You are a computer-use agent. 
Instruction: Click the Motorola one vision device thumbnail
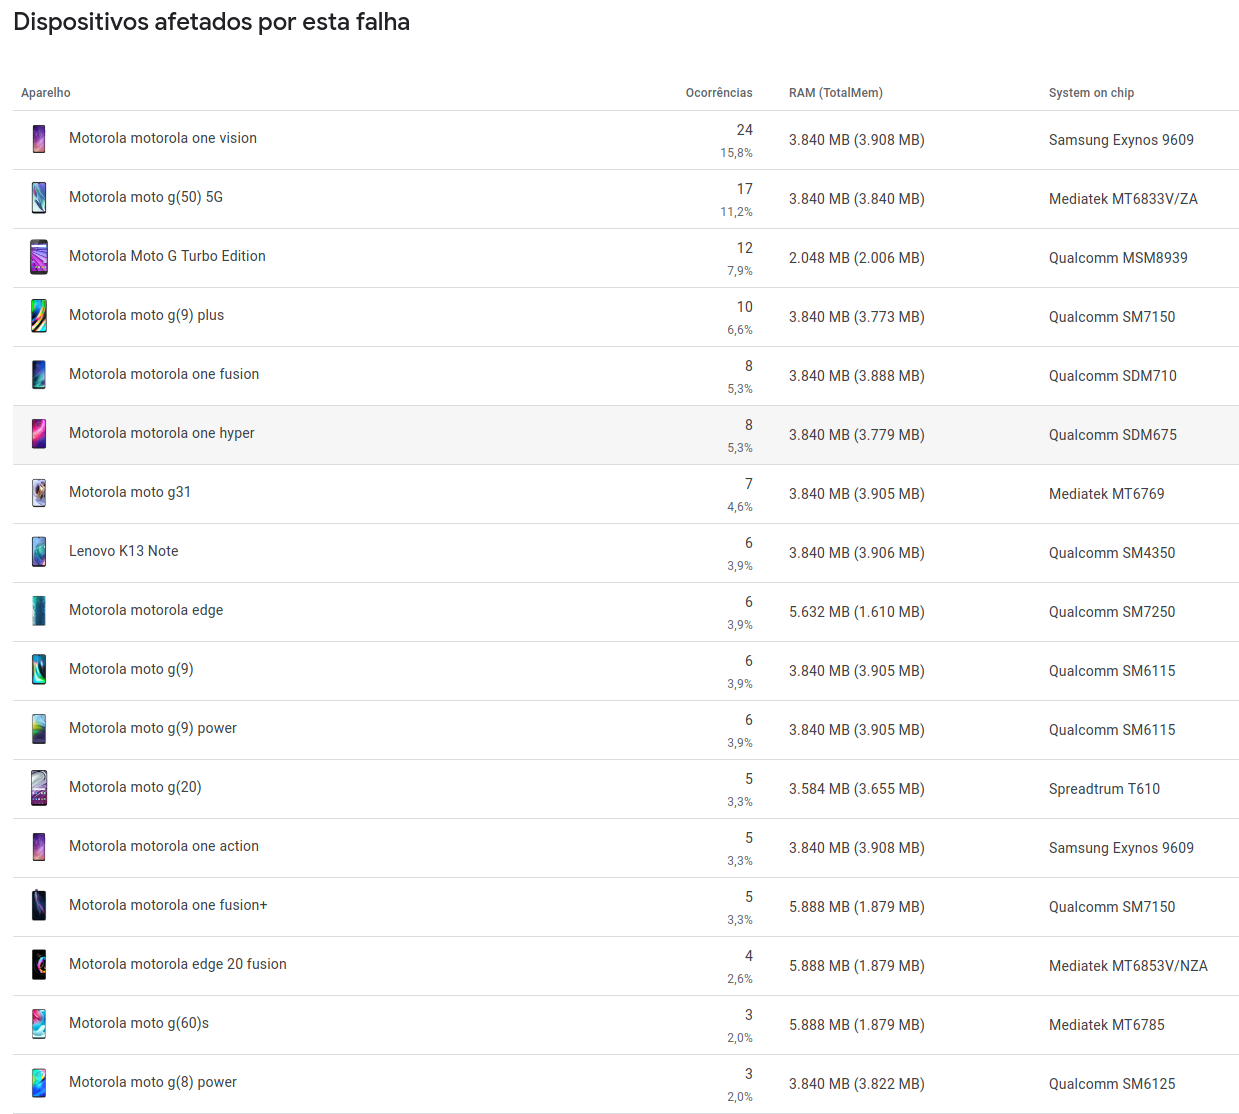[x=38, y=139]
